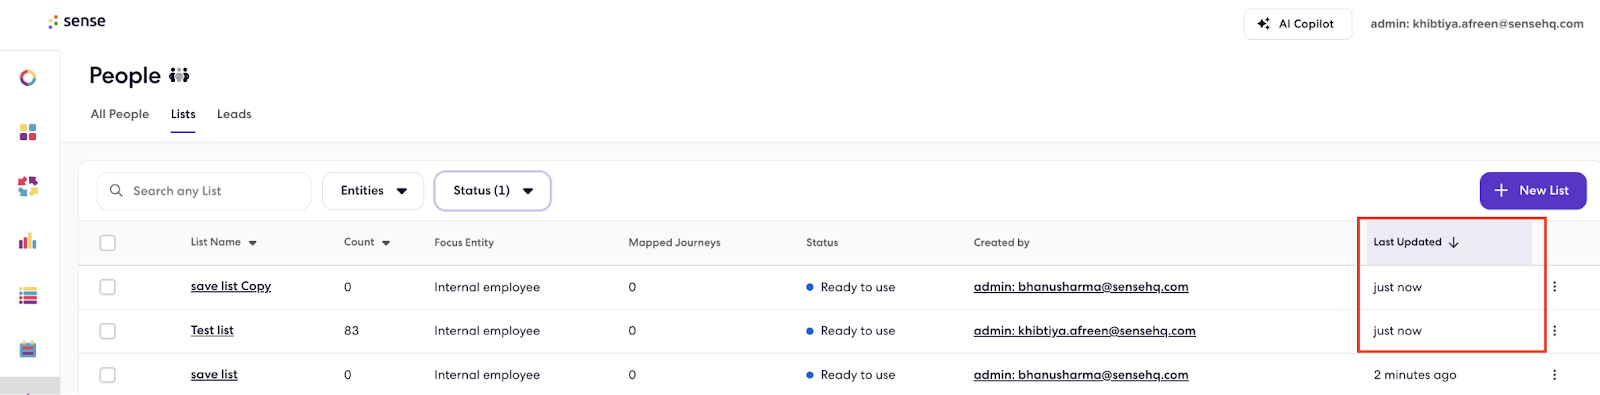Open three-dot menu for Test list row
The height and width of the screenshot is (395, 1600).
1554,331
